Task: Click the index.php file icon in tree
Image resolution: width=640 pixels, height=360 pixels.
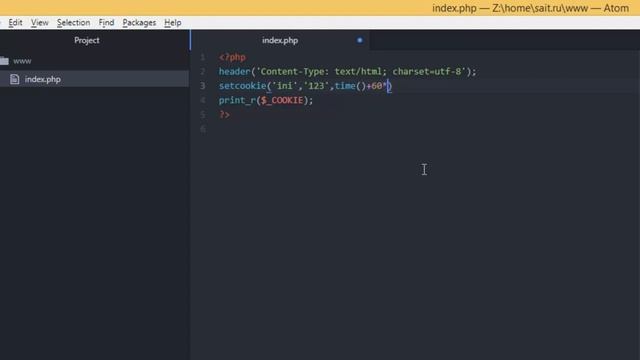Action: tap(15, 79)
